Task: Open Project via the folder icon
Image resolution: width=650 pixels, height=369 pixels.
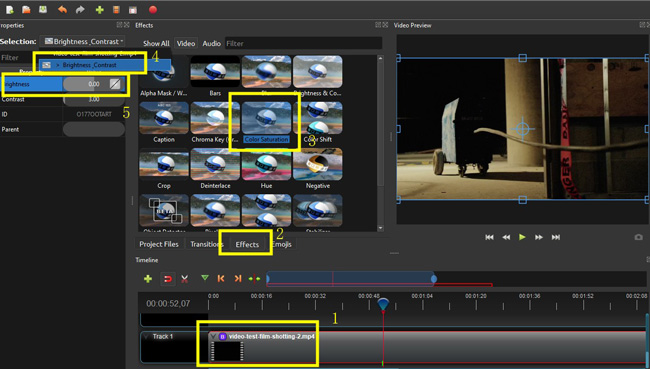Action: (26, 10)
